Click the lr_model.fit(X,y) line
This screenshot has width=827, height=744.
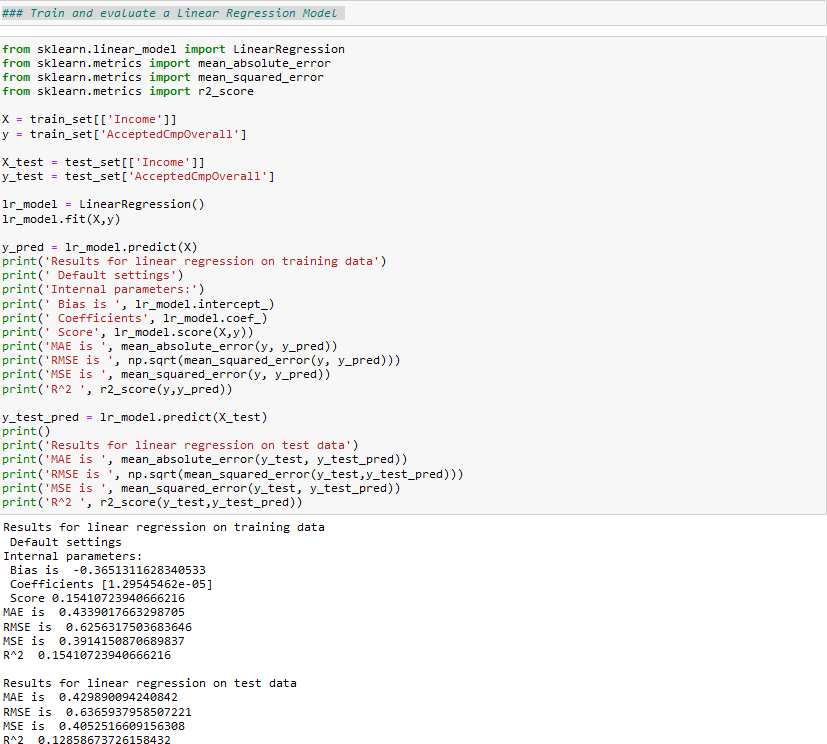coord(54,218)
